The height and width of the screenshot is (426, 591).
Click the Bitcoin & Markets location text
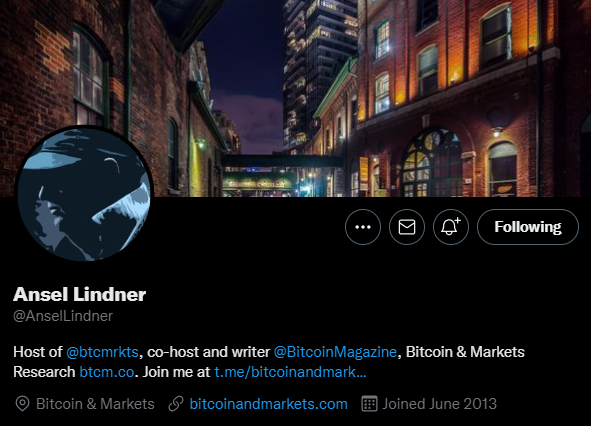coord(95,404)
